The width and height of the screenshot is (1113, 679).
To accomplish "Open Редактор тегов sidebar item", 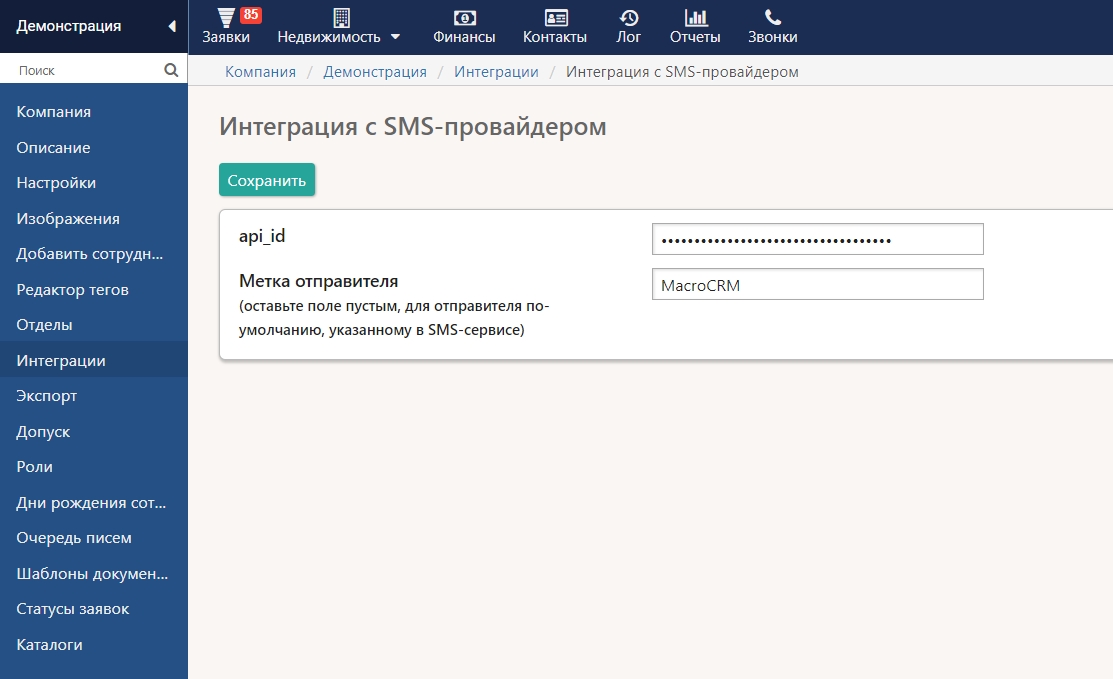I will click(72, 290).
